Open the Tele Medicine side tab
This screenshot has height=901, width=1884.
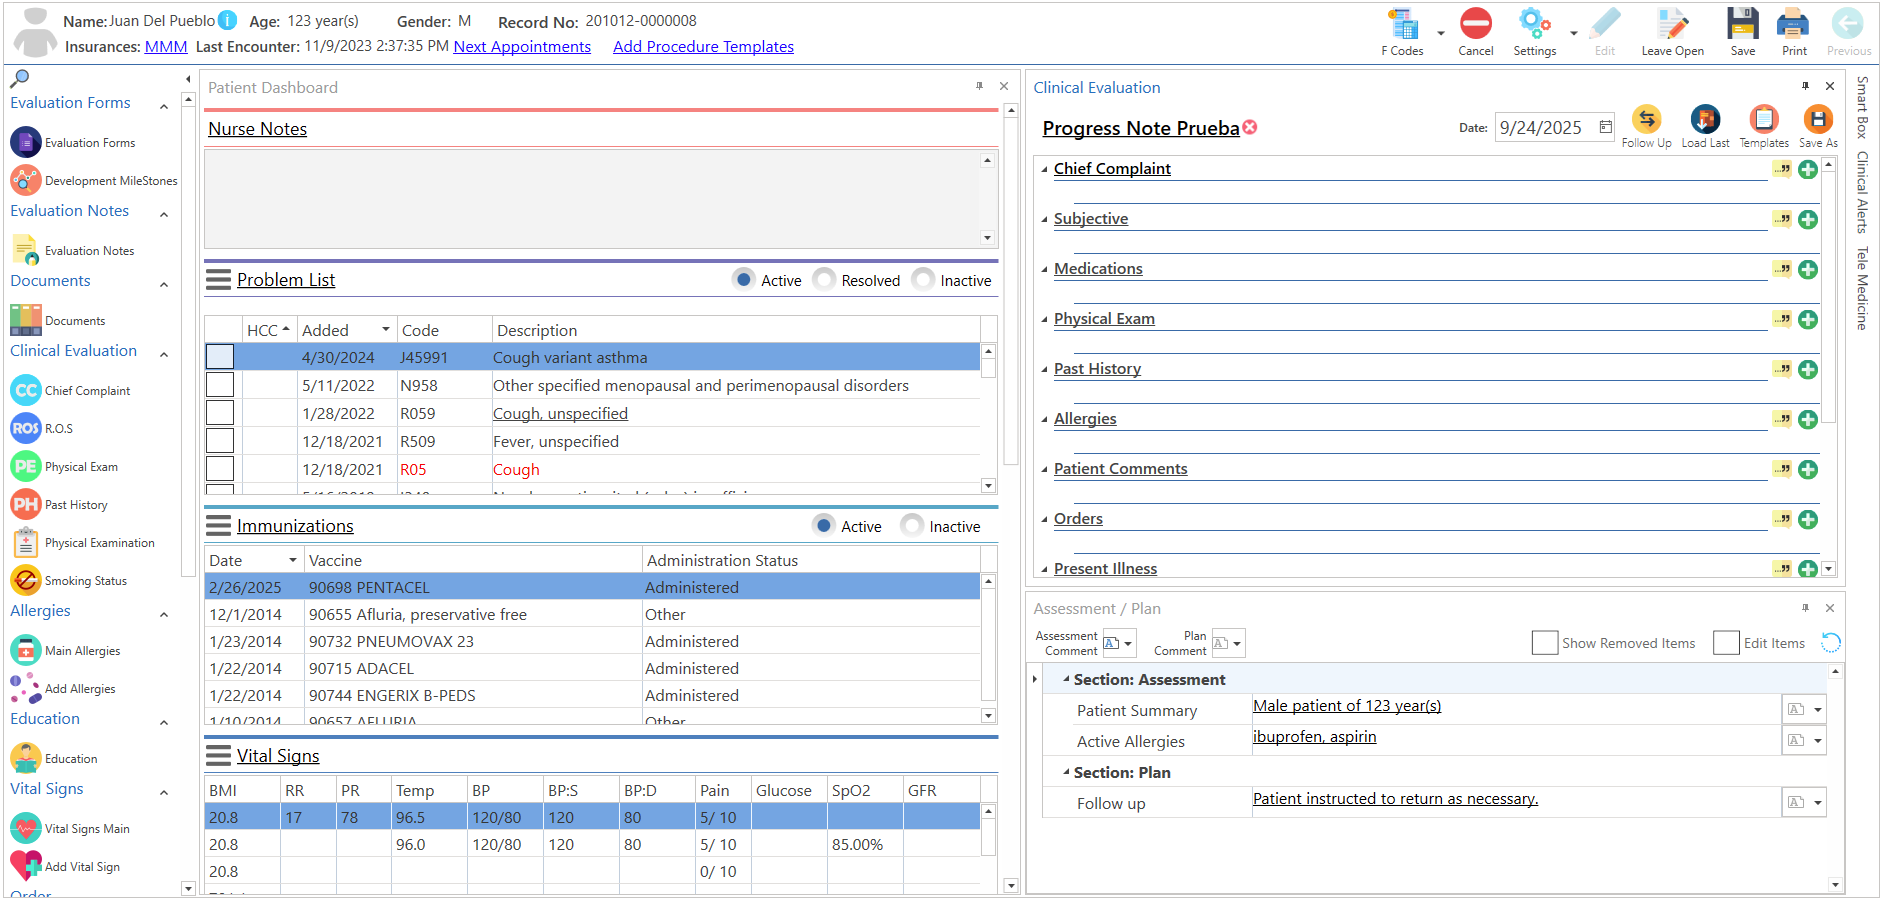click(x=1862, y=288)
